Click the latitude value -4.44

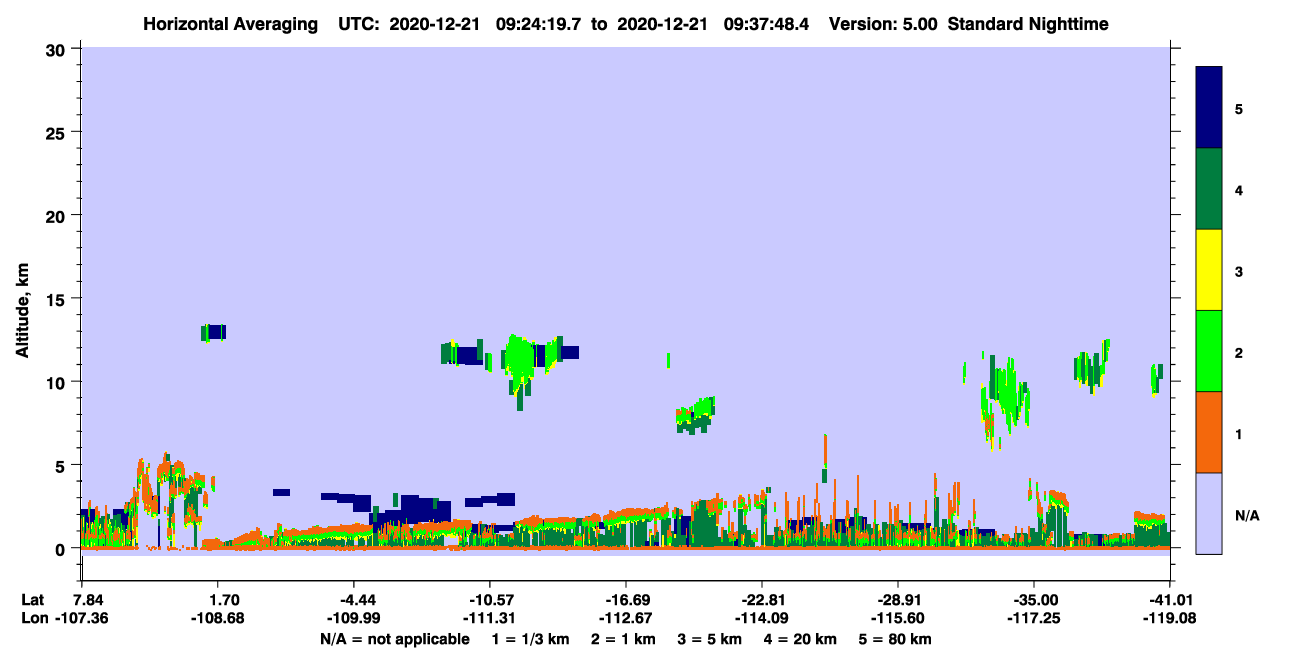tap(353, 600)
